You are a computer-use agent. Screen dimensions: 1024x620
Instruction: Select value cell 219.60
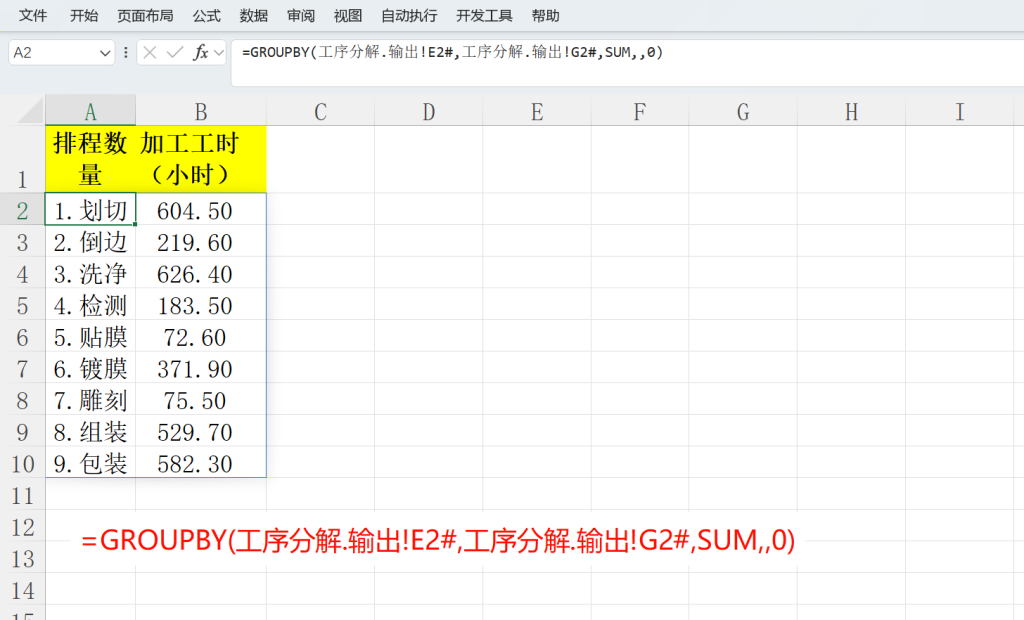201,240
